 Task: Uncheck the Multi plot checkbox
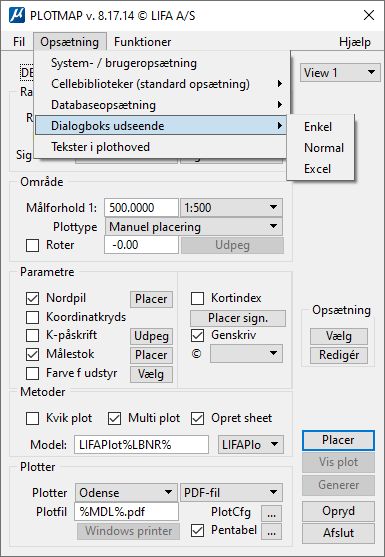[114, 419]
